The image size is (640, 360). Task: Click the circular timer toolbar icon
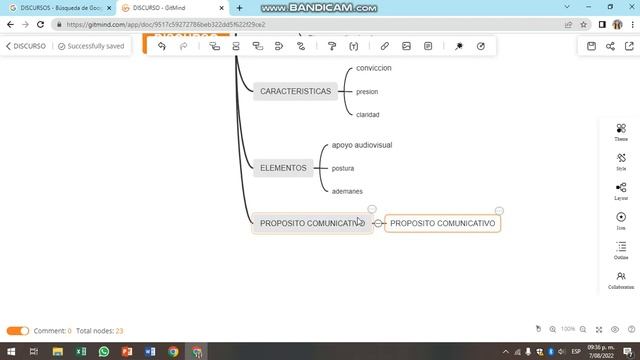coord(481,46)
